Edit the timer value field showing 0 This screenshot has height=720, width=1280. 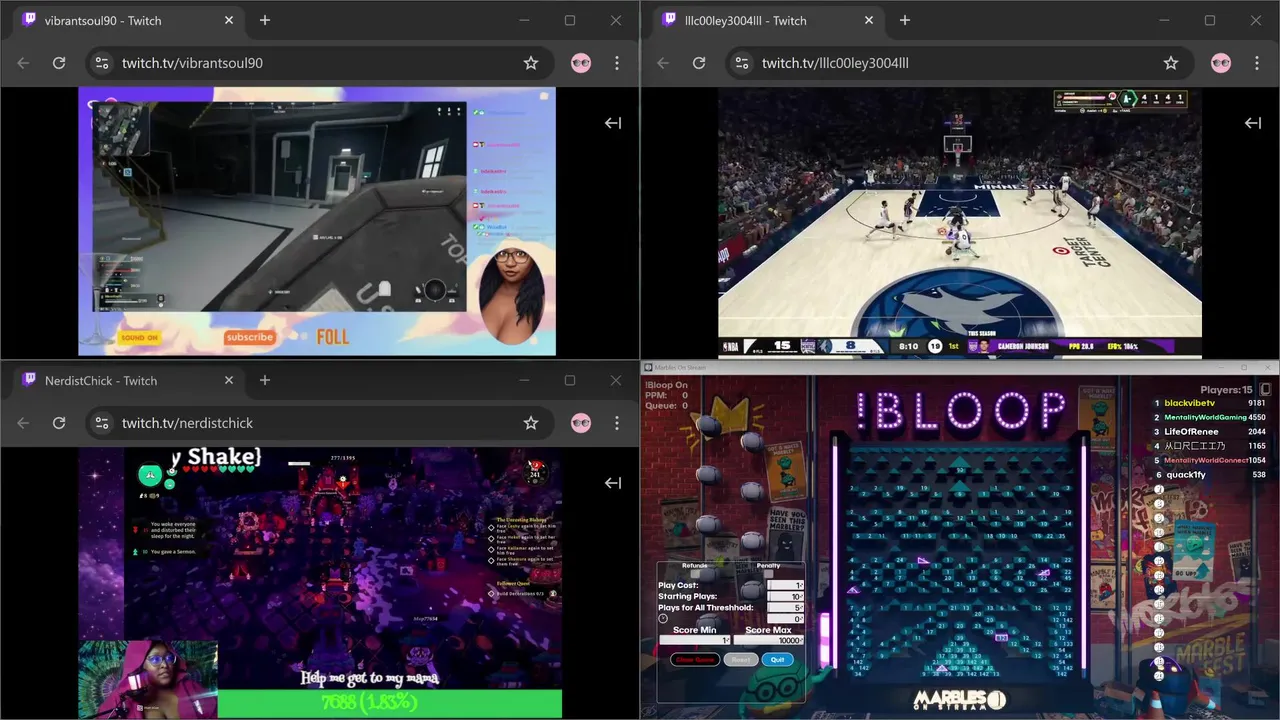pos(785,619)
